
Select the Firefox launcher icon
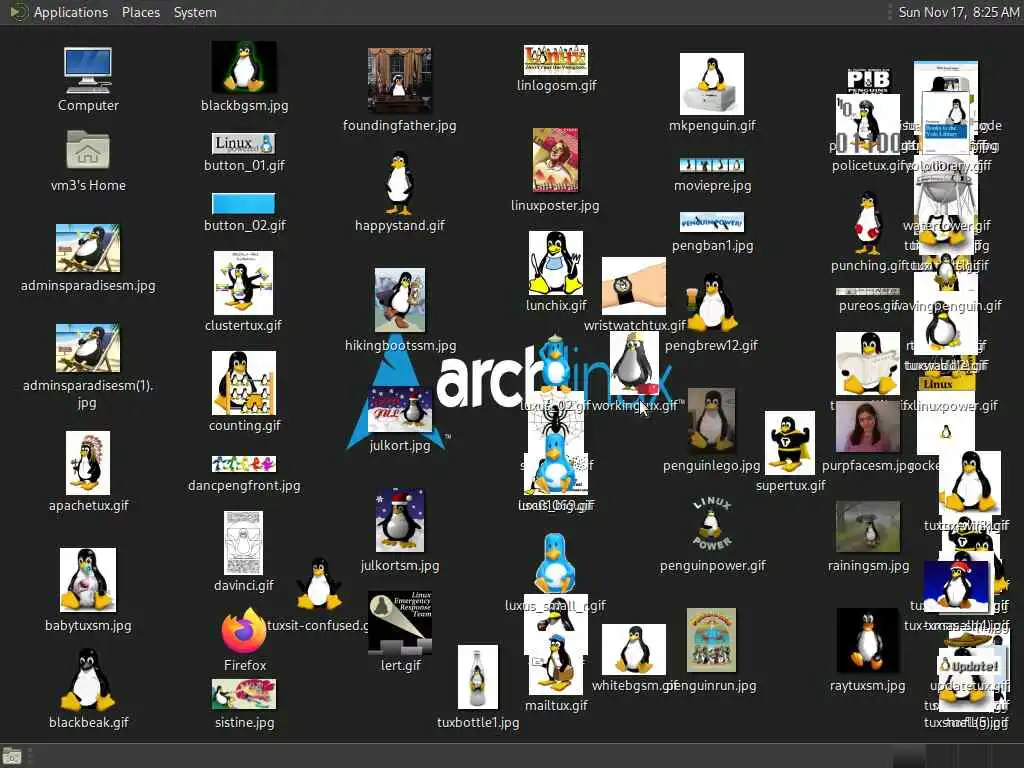244,631
